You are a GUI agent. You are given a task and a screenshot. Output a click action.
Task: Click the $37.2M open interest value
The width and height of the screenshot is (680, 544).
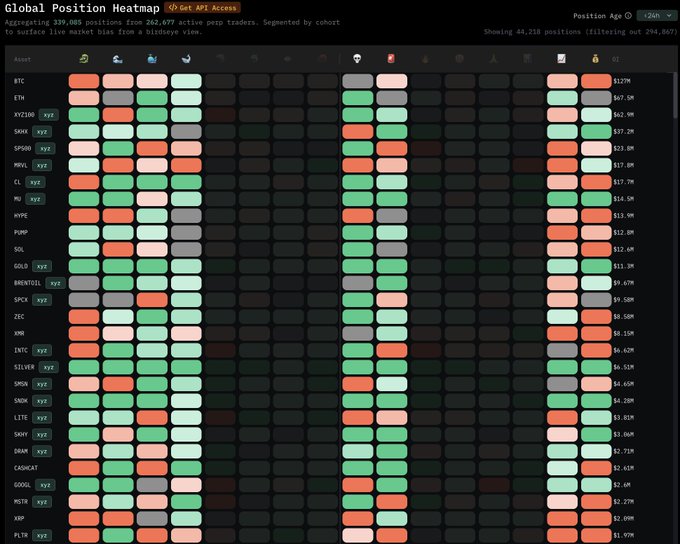point(624,131)
